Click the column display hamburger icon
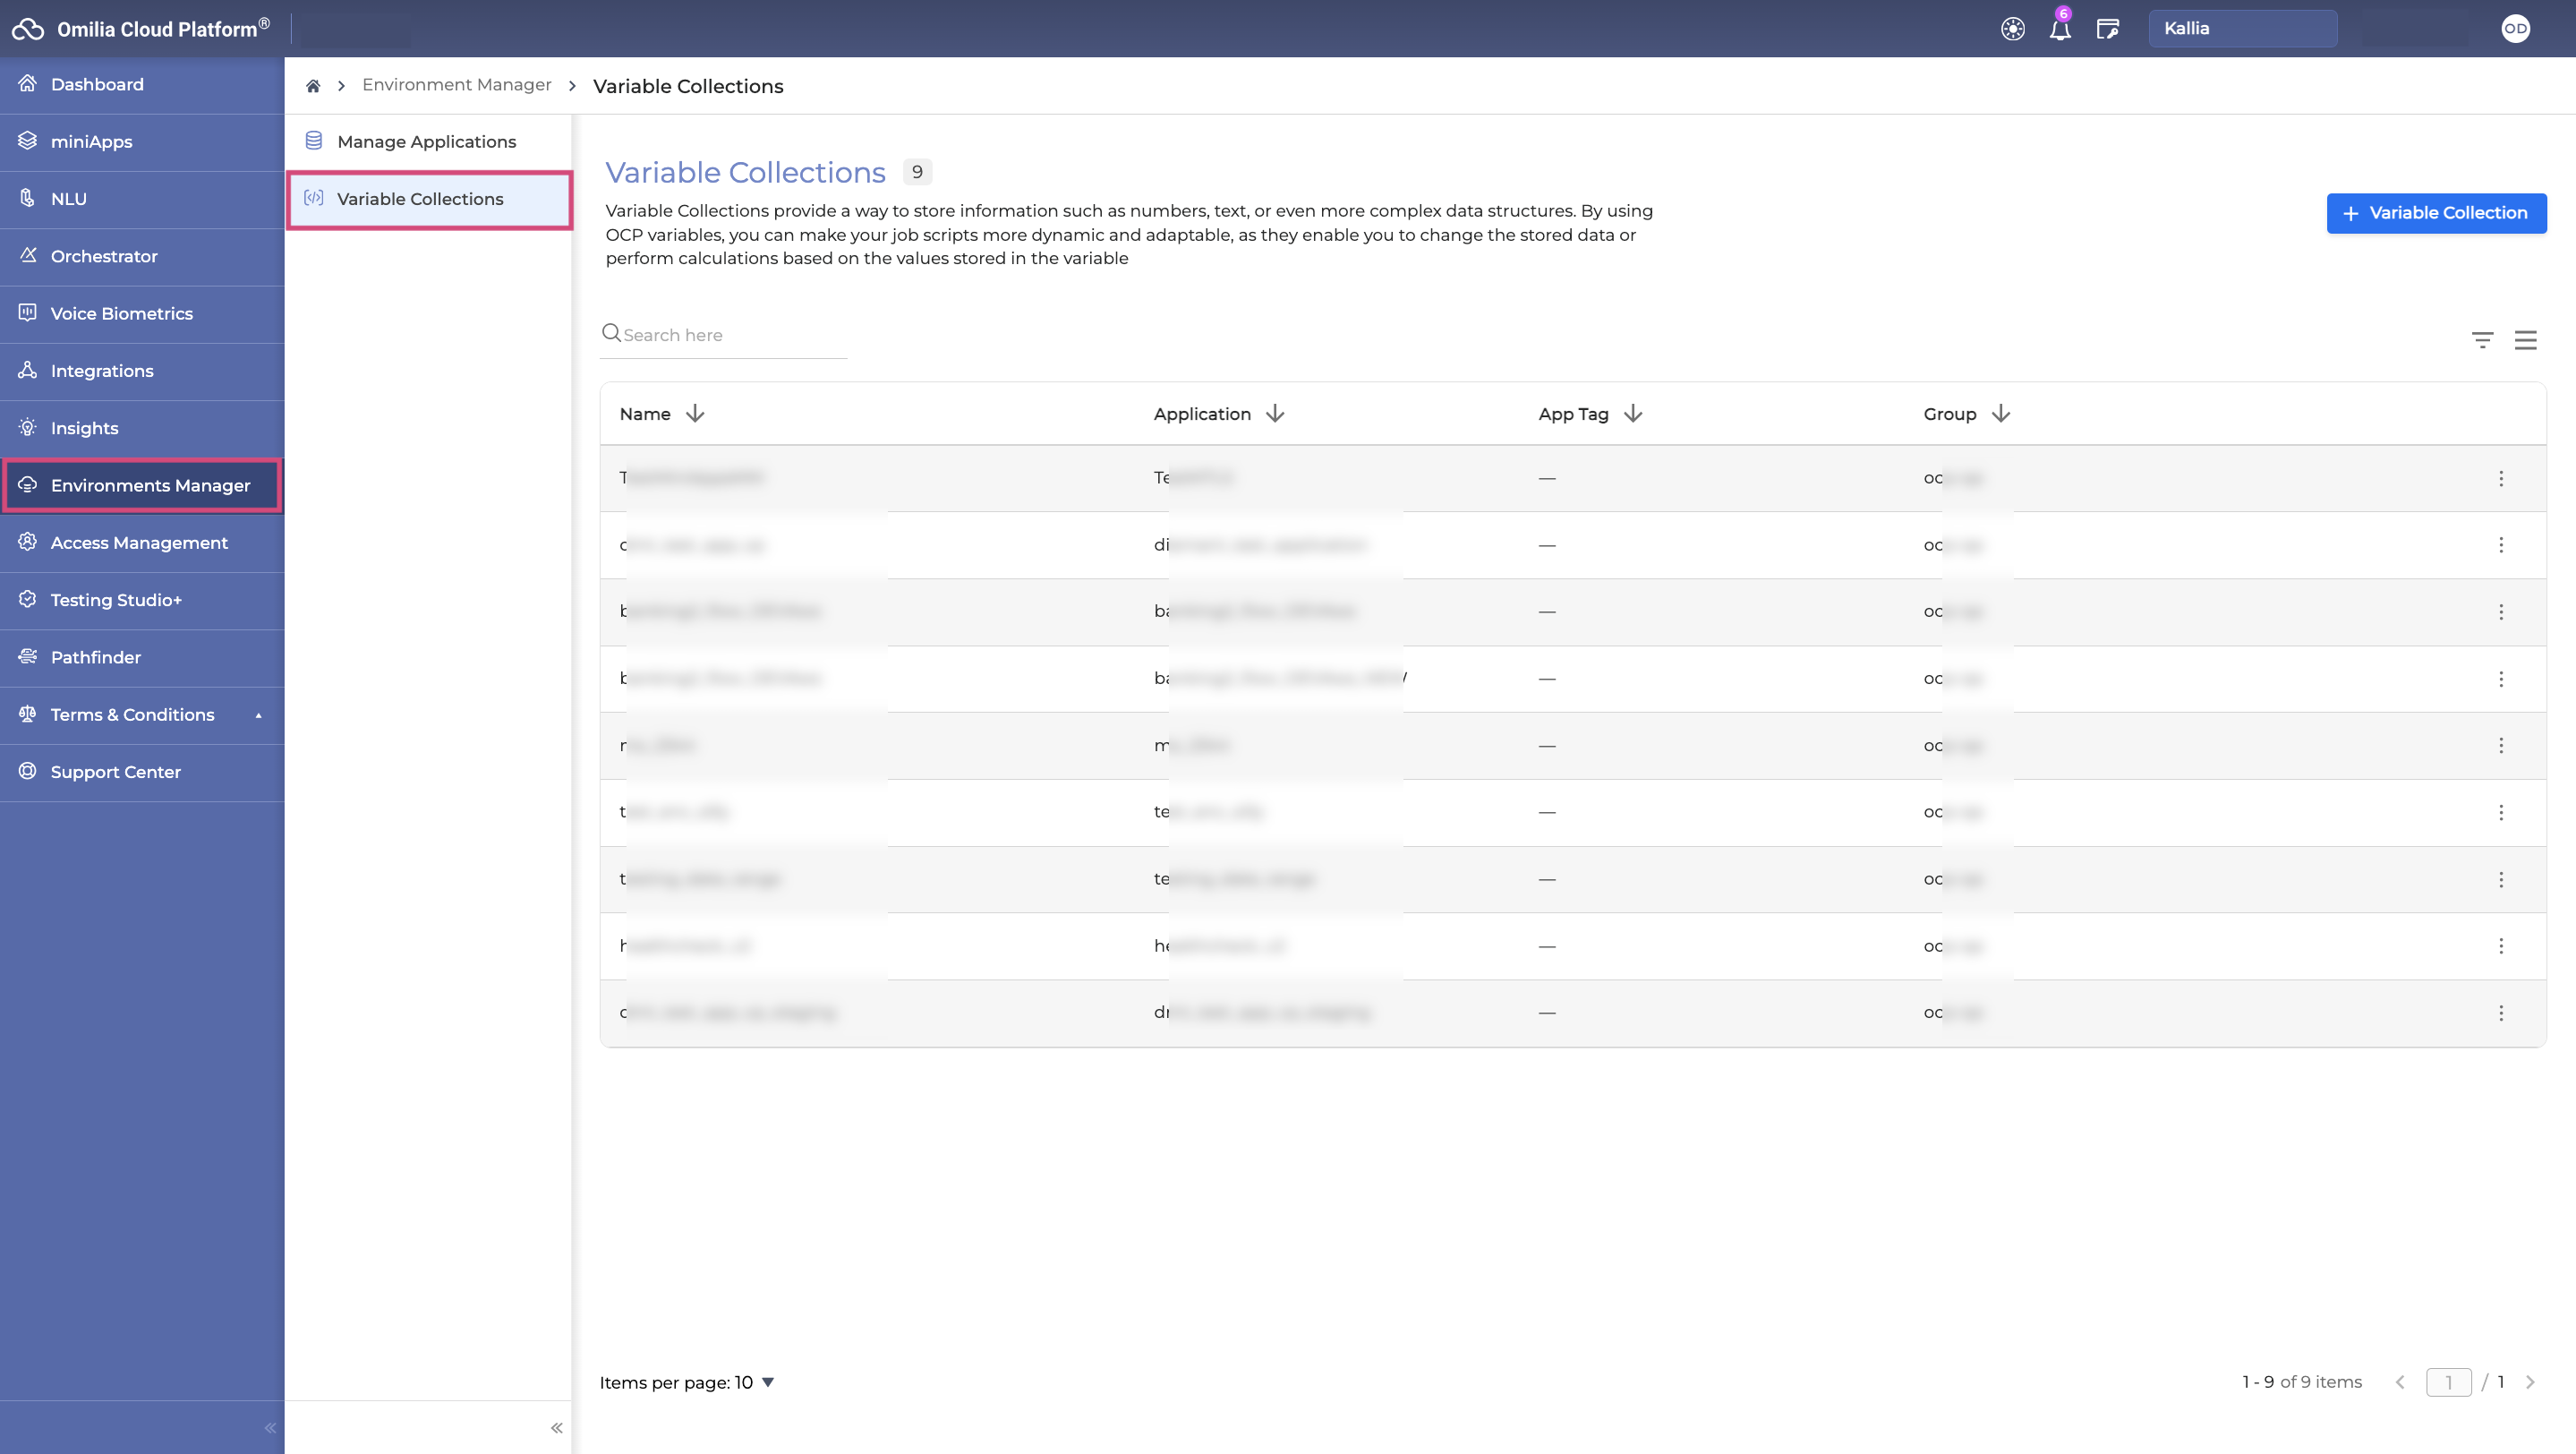 pos(2525,340)
